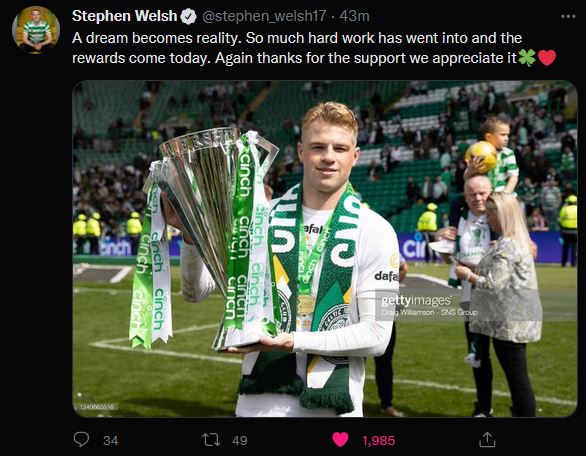Click the gettyimages watermark on photo
The width and height of the screenshot is (586, 456).
coord(416,301)
